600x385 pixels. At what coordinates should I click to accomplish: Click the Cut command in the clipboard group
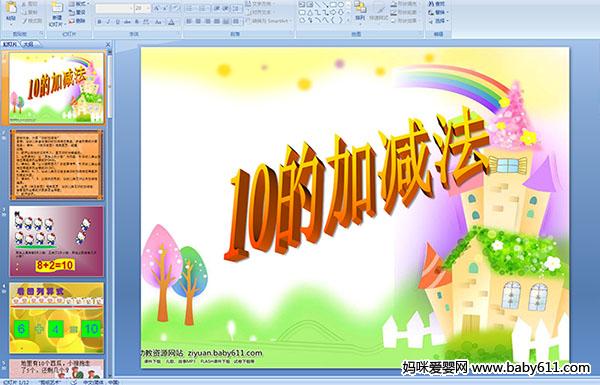pos(29,4)
